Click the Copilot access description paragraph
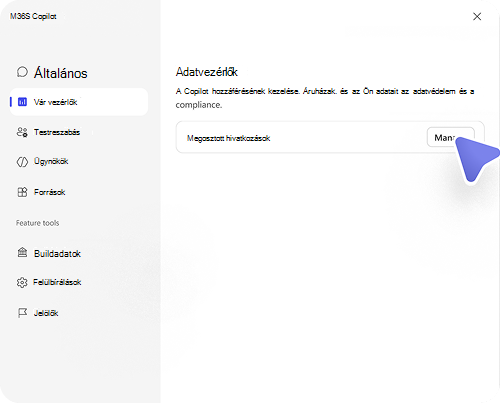Screen dimensions: 500x403 pos(325,98)
